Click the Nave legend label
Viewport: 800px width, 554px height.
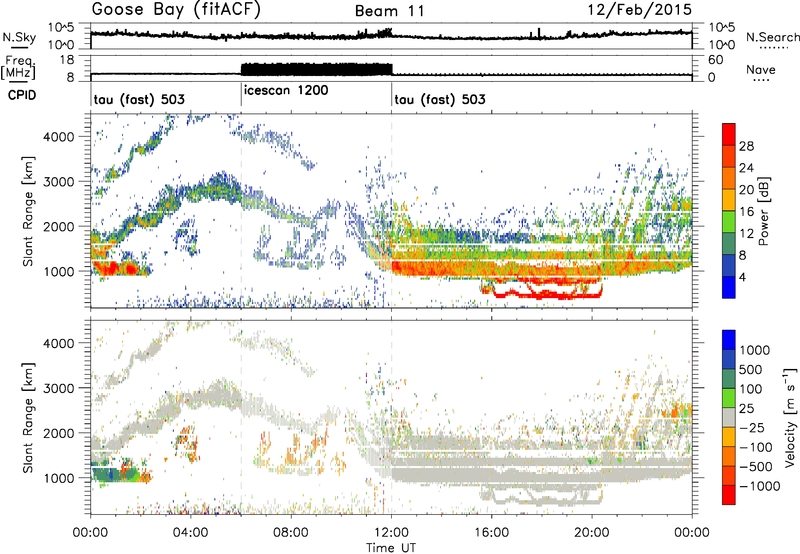click(761, 69)
